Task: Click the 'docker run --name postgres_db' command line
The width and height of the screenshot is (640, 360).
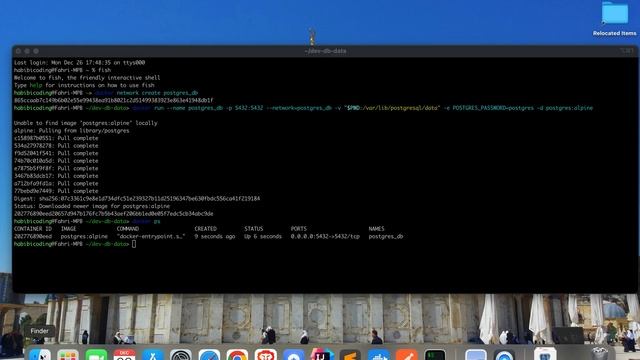Action: click(303, 108)
